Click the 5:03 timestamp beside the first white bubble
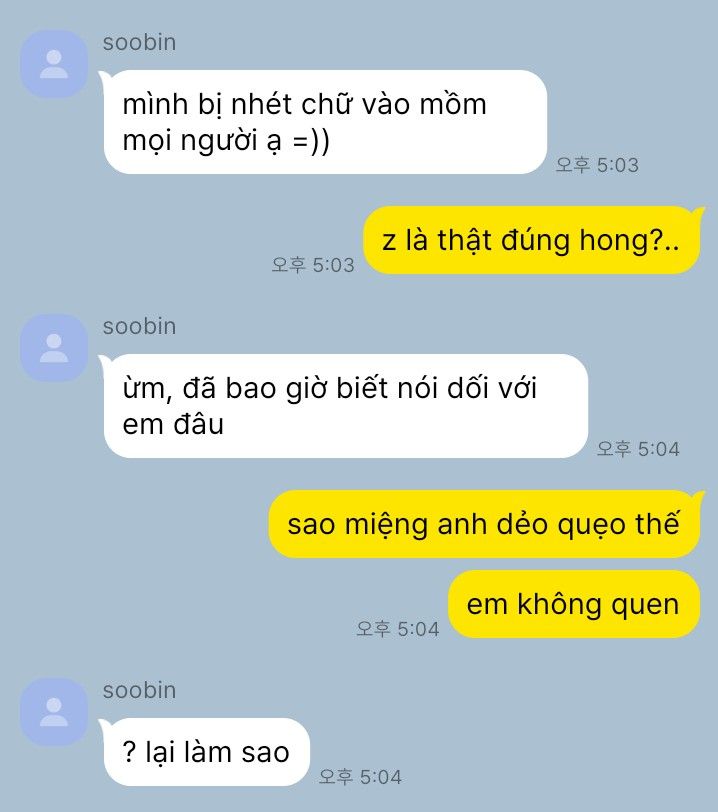Image resolution: width=718 pixels, height=812 pixels. [x=597, y=165]
